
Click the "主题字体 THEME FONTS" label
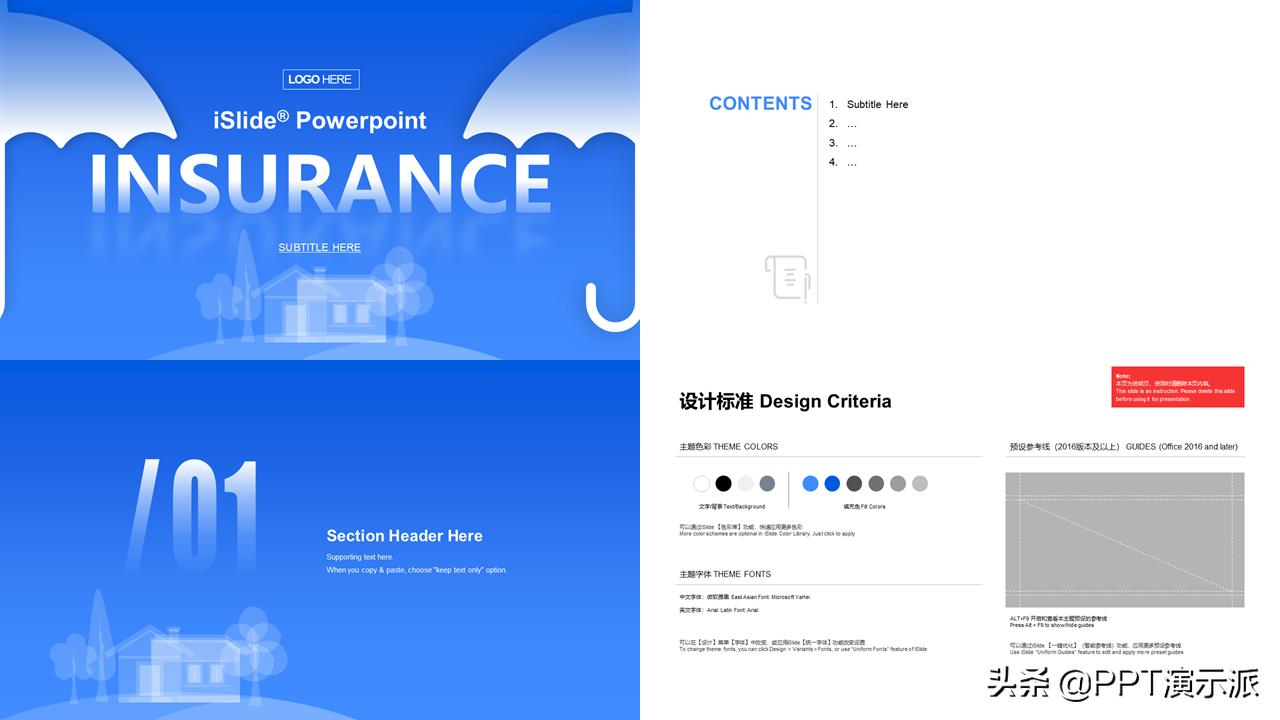725,574
